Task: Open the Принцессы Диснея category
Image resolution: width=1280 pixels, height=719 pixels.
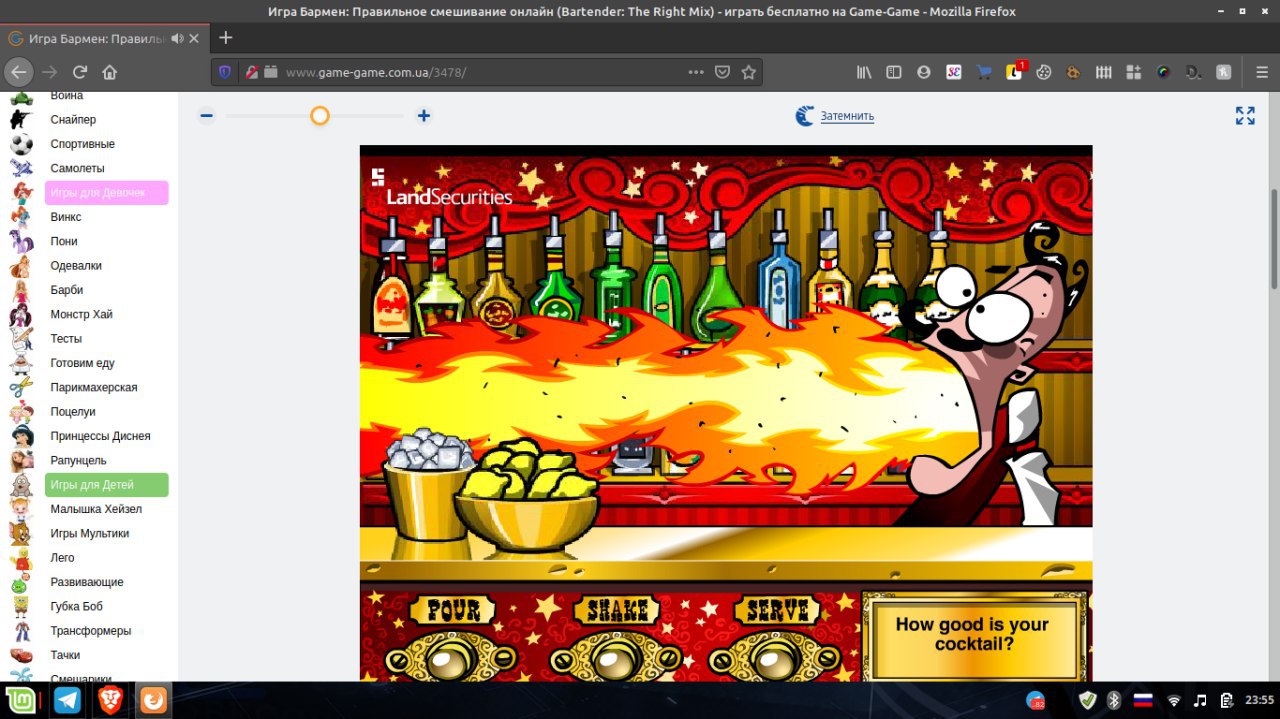Action: 100,436
